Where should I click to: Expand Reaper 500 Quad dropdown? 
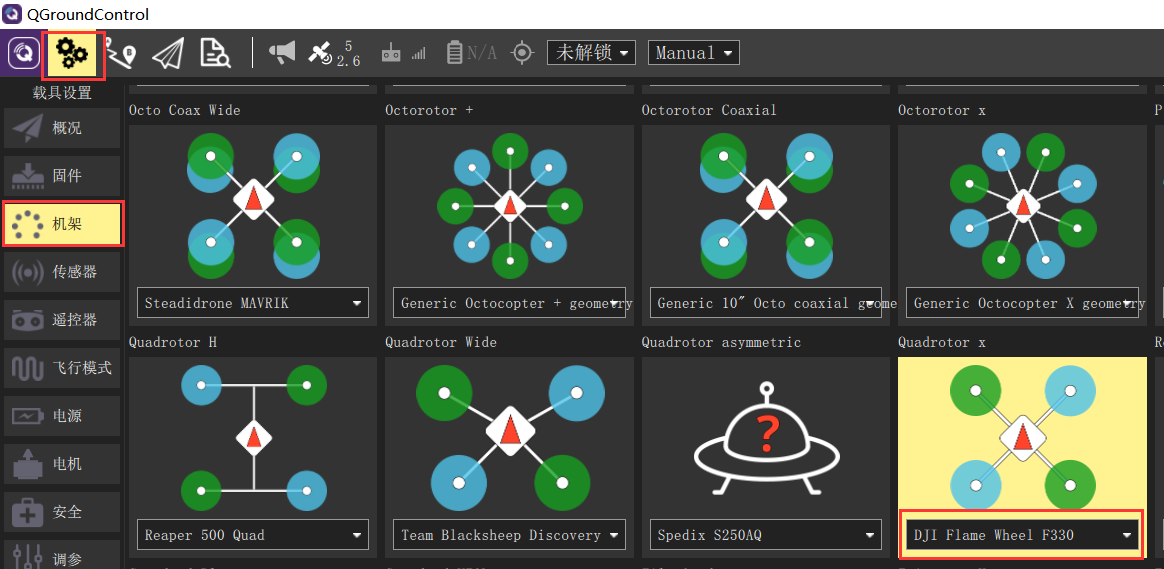(x=253, y=535)
